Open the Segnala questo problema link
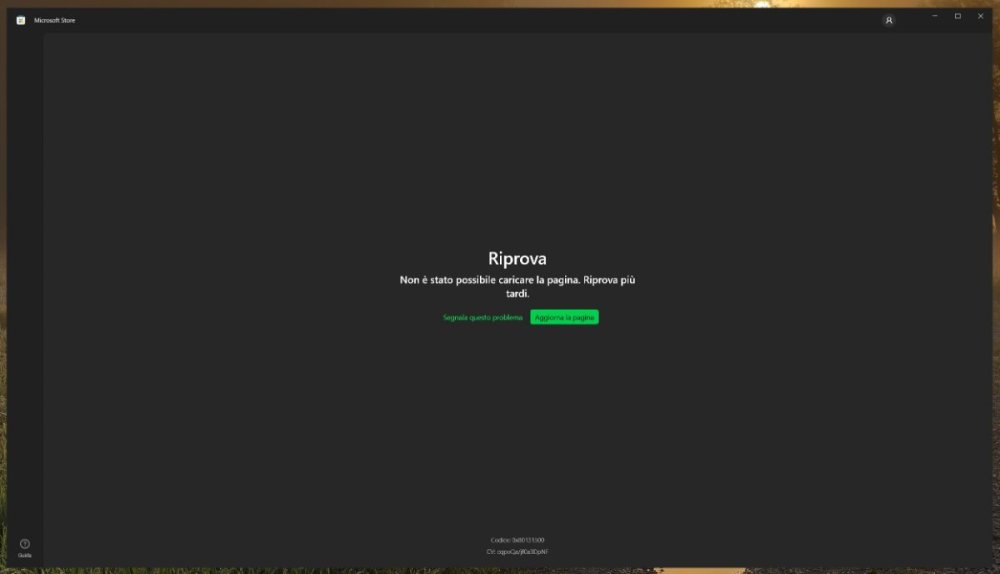 (x=483, y=318)
